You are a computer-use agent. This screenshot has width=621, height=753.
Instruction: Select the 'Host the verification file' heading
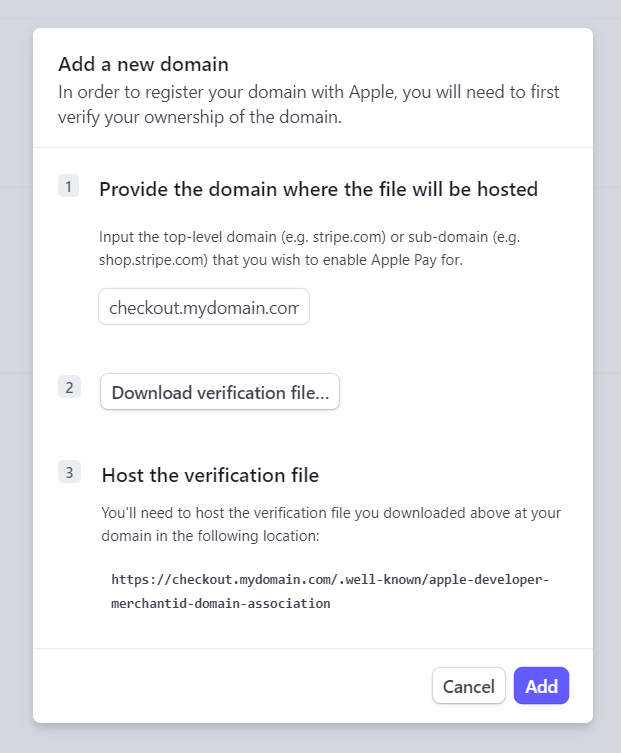coord(210,475)
